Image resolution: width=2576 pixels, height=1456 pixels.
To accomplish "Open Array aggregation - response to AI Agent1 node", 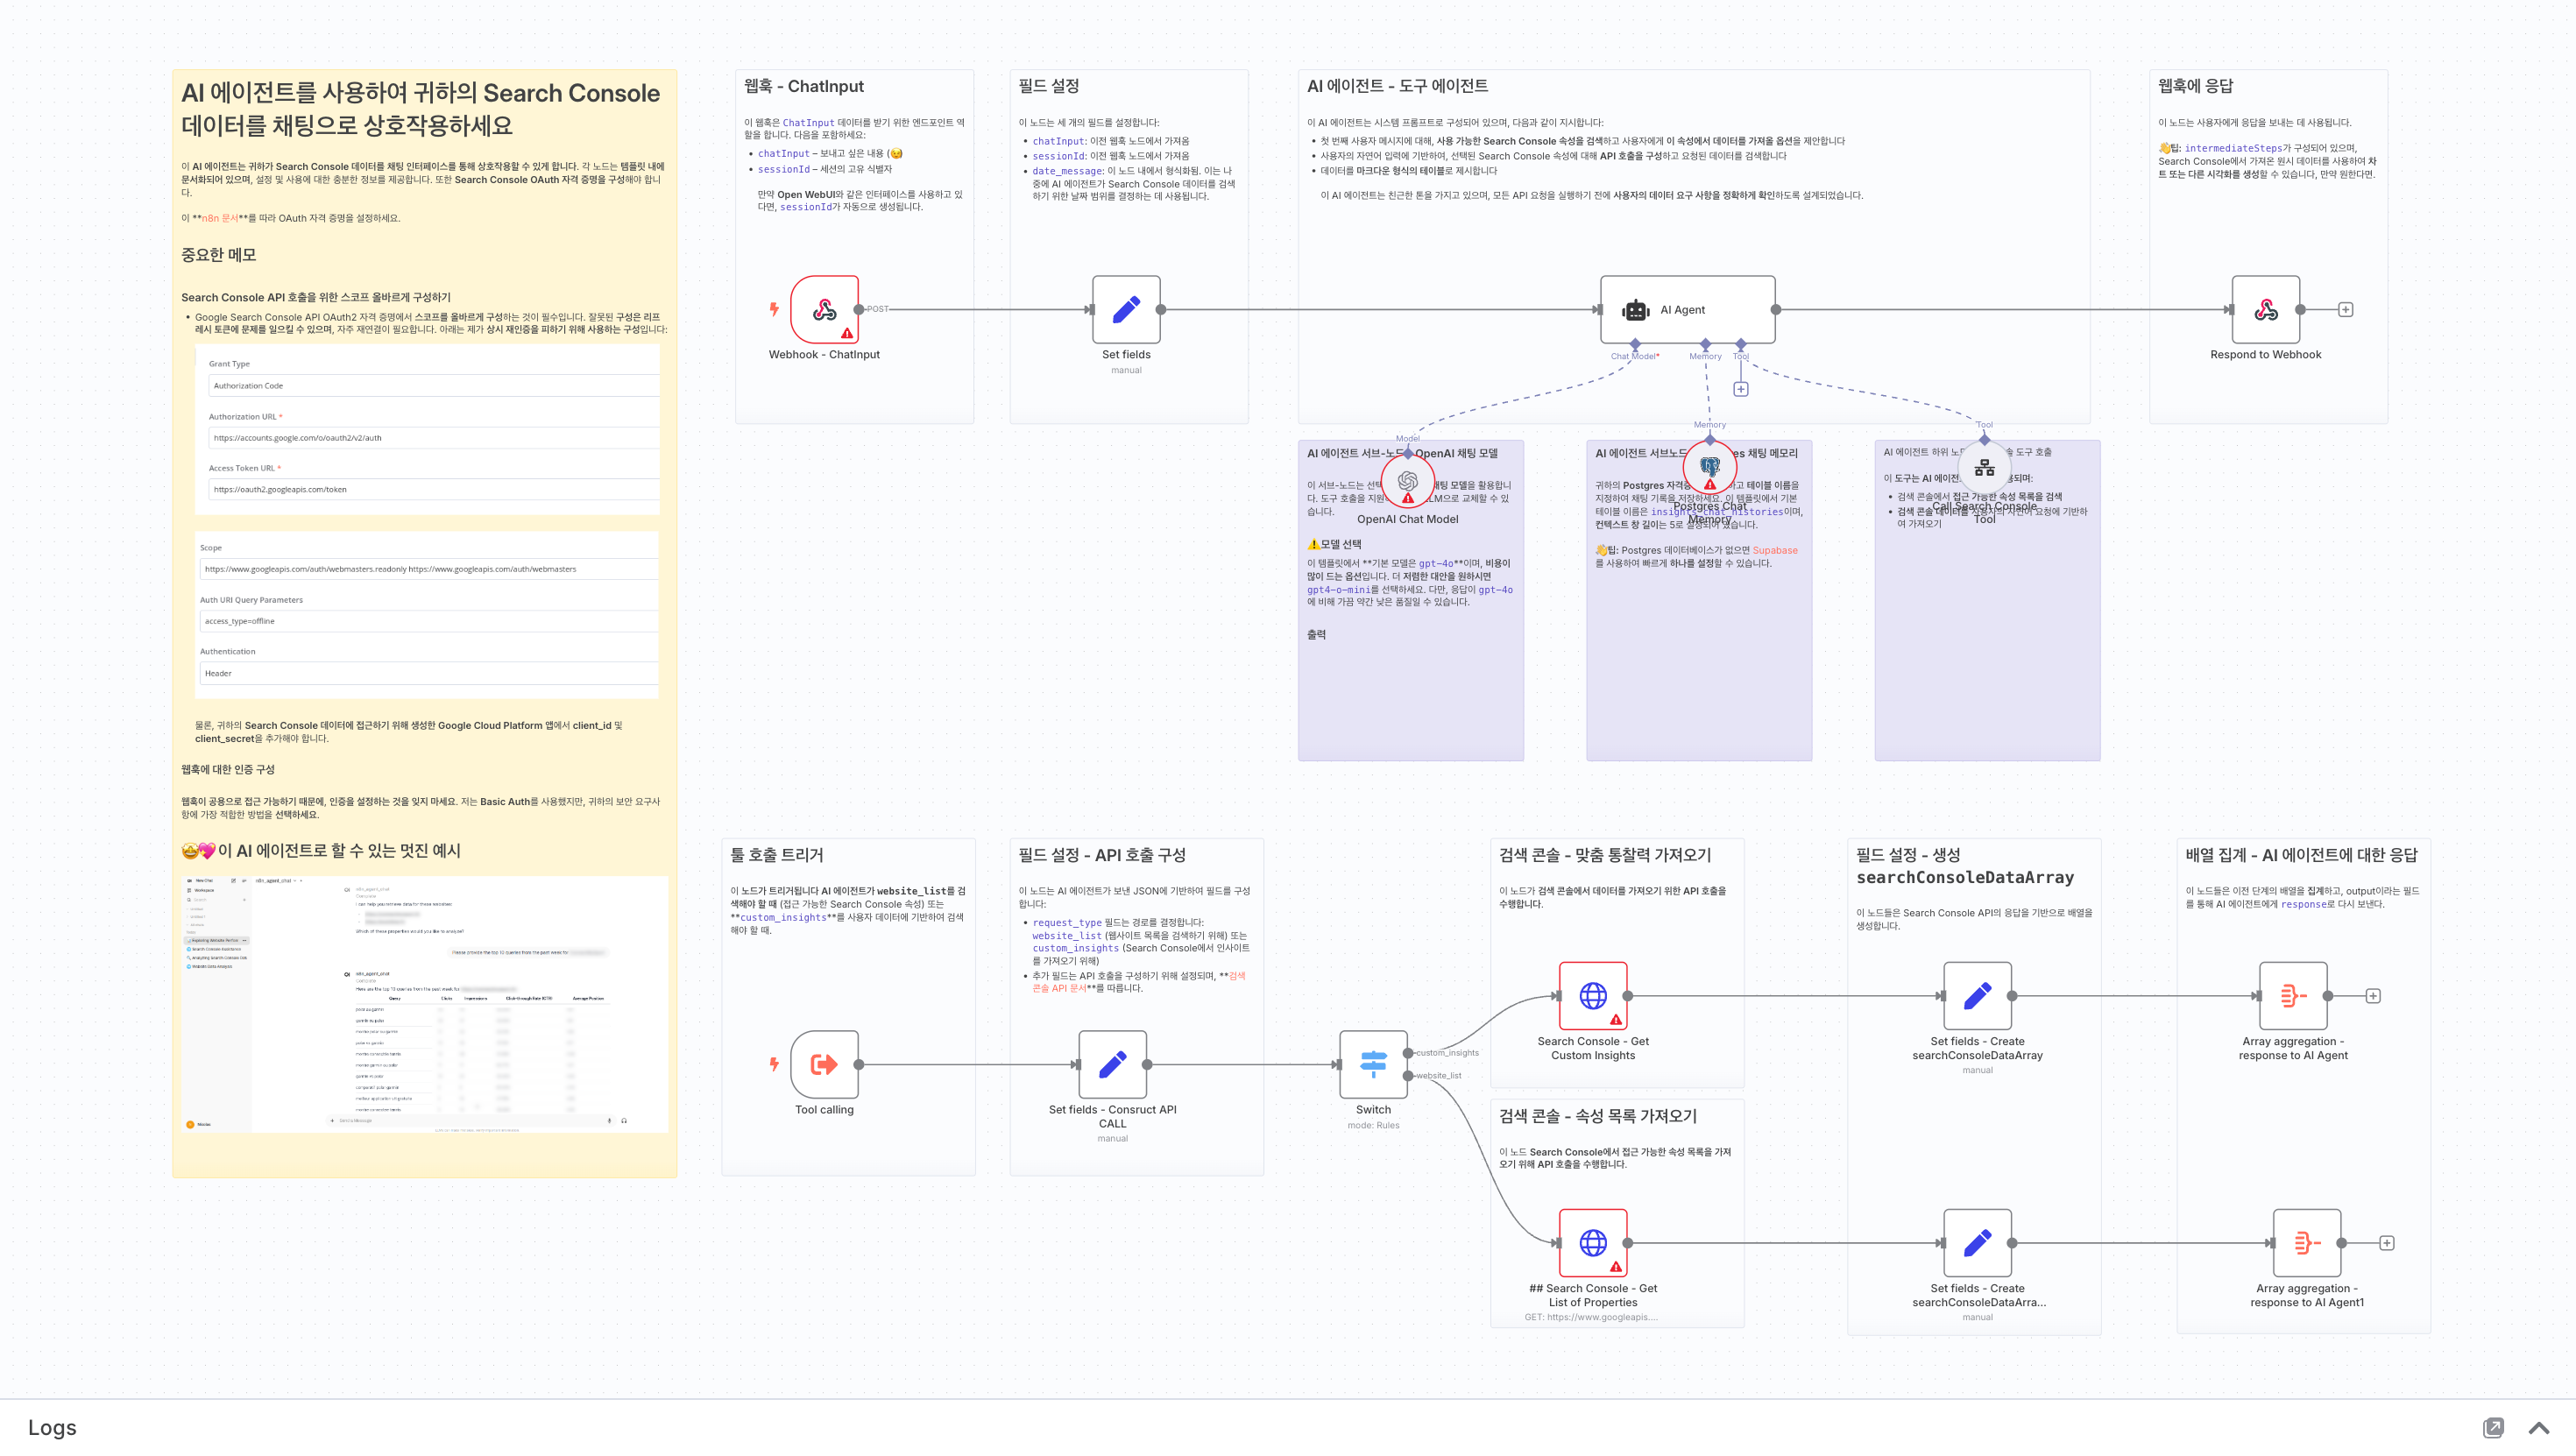I will pyautogui.click(x=2307, y=1242).
